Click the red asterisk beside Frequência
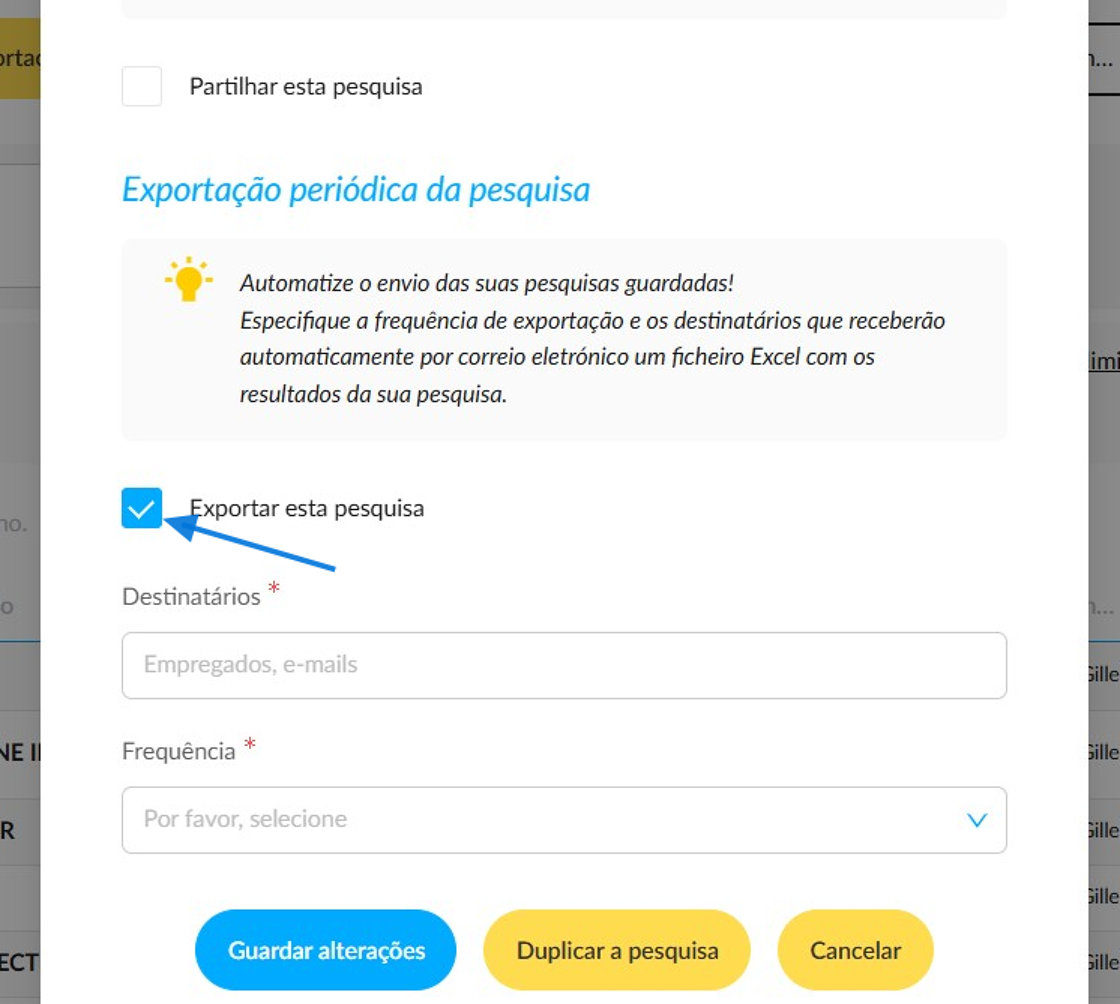 [x=249, y=744]
